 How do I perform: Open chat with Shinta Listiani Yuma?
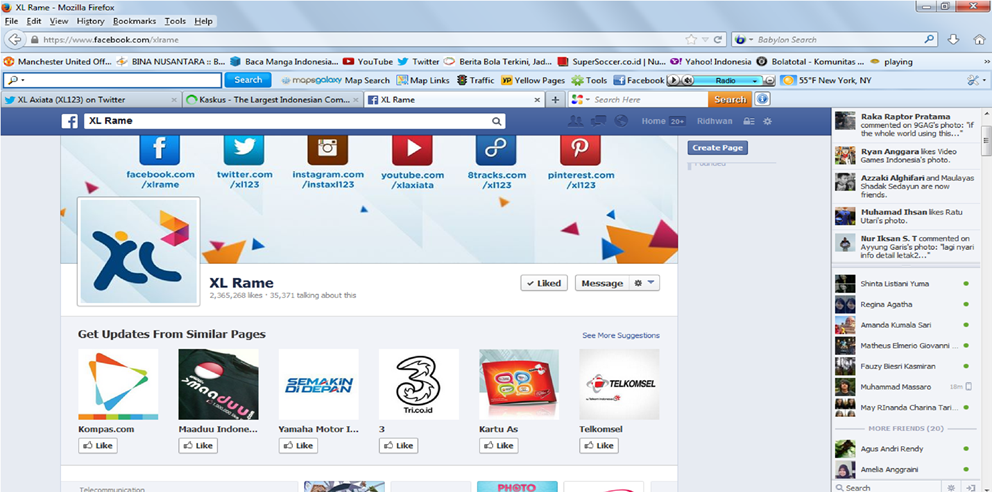(907, 283)
